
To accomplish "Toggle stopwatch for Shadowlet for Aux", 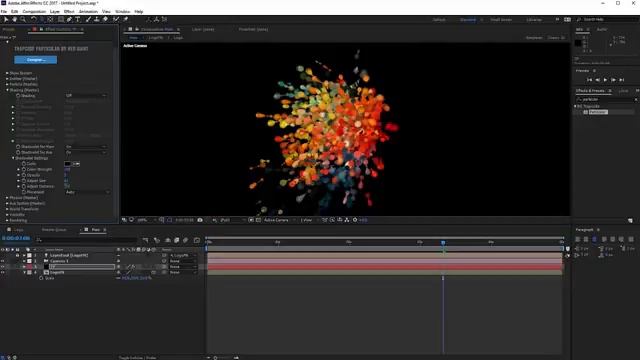I will [18, 152].
